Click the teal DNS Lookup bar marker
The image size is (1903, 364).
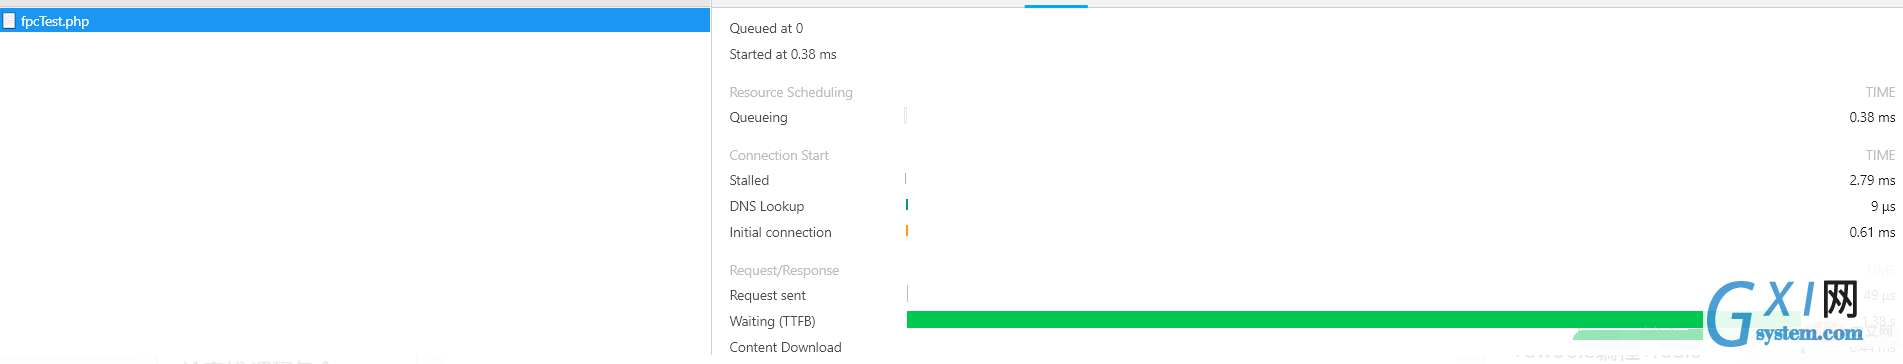coord(907,205)
